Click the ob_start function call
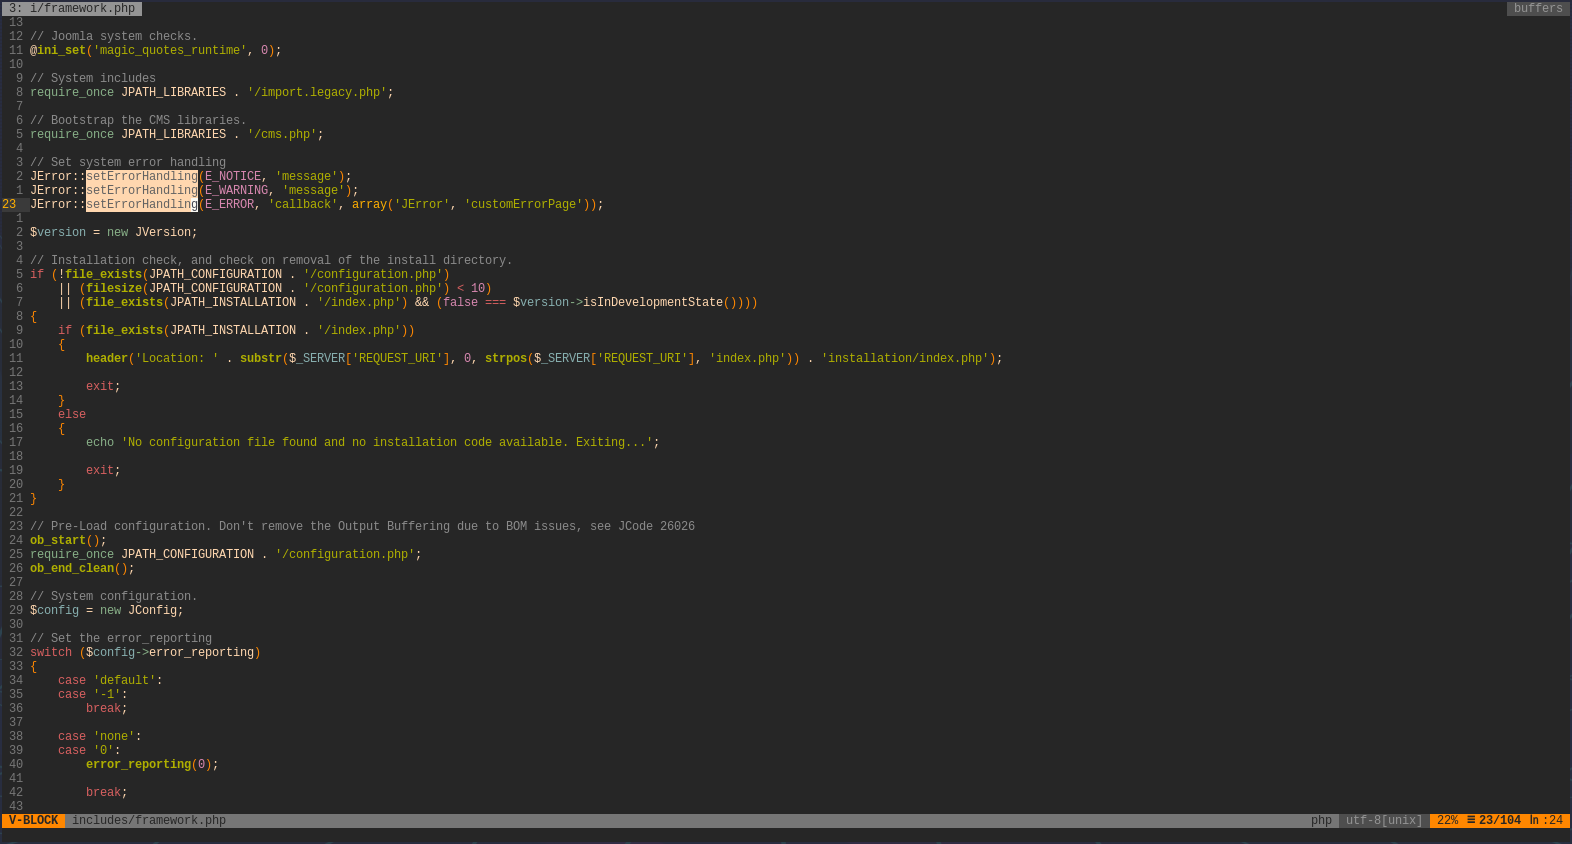Viewport: 1572px width, 844px height. pyautogui.click(x=58, y=540)
